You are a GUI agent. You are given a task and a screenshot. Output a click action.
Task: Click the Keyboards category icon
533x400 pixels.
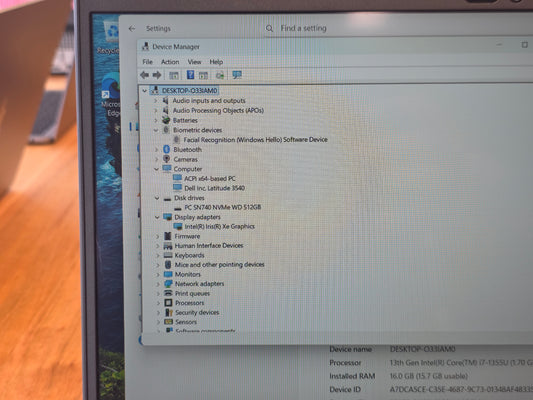point(168,255)
